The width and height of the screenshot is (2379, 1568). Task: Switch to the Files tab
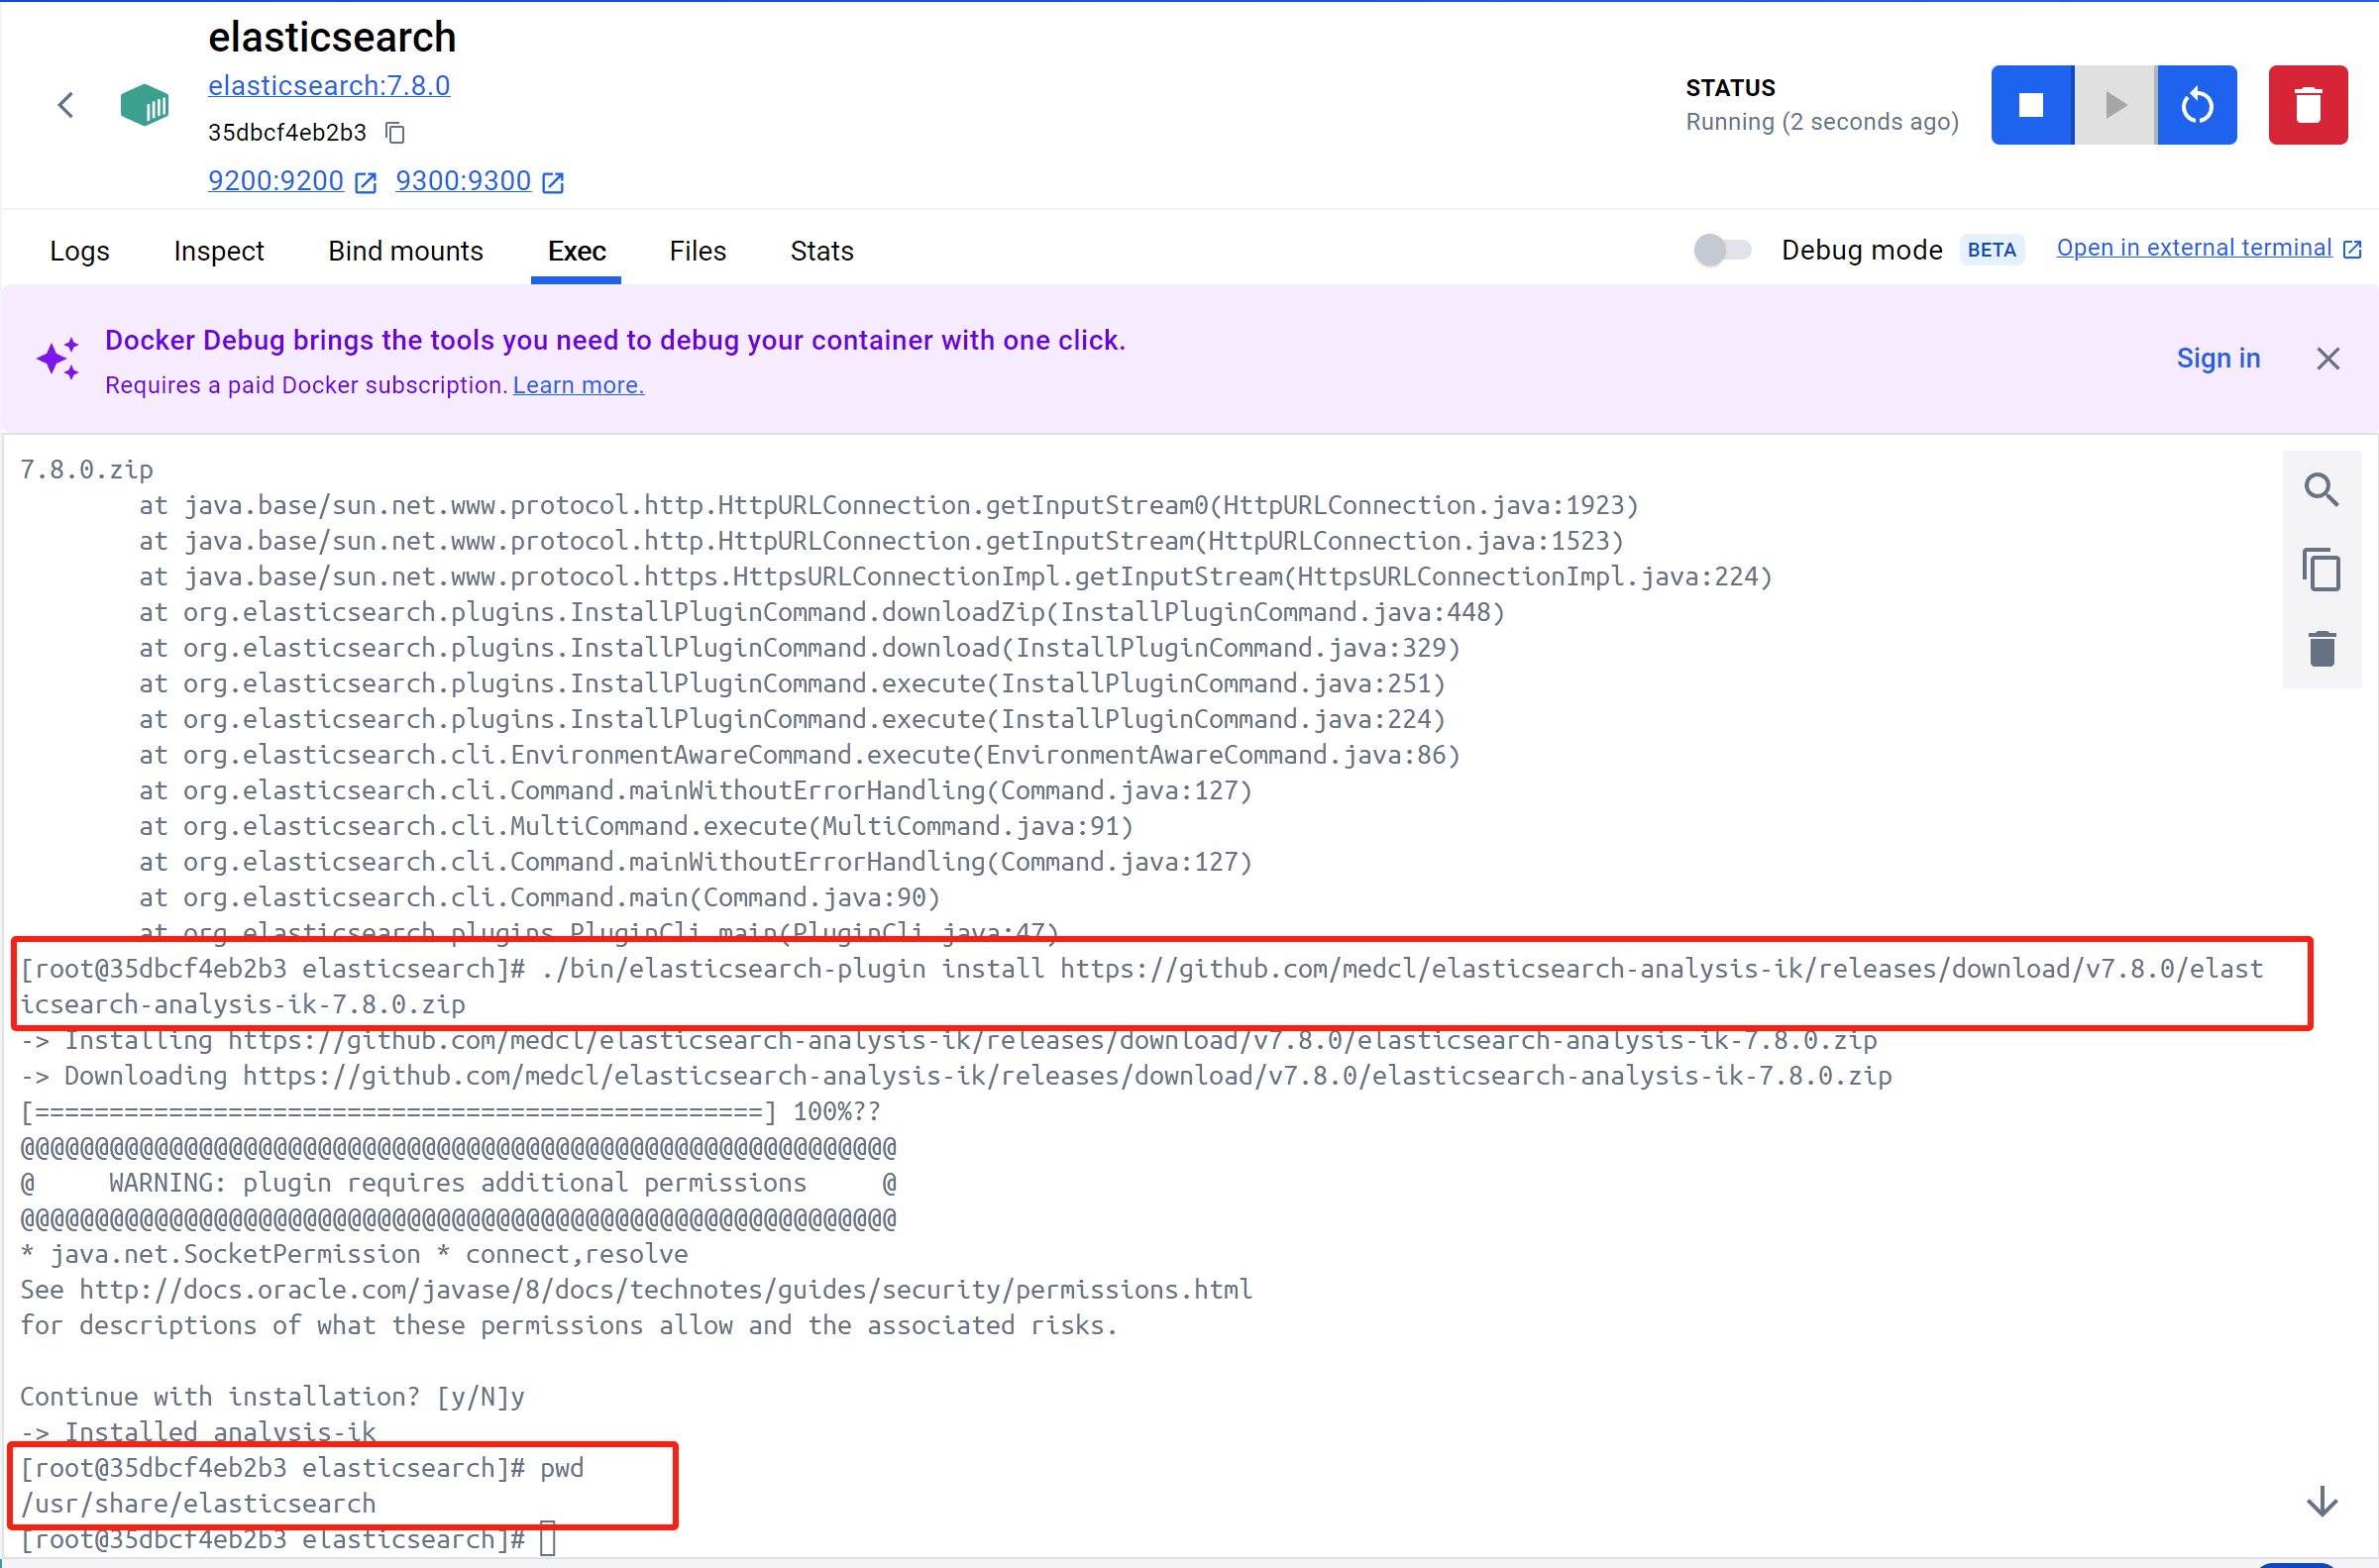point(698,251)
